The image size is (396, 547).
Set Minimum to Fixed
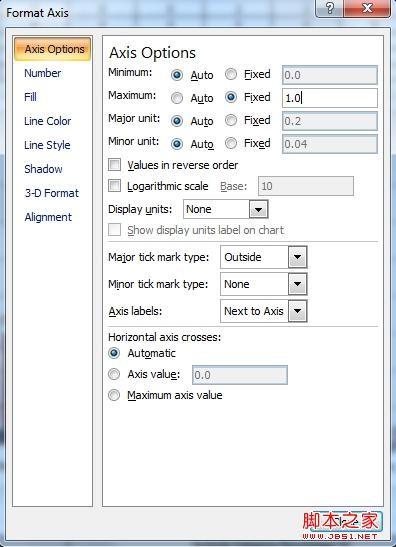coord(231,74)
